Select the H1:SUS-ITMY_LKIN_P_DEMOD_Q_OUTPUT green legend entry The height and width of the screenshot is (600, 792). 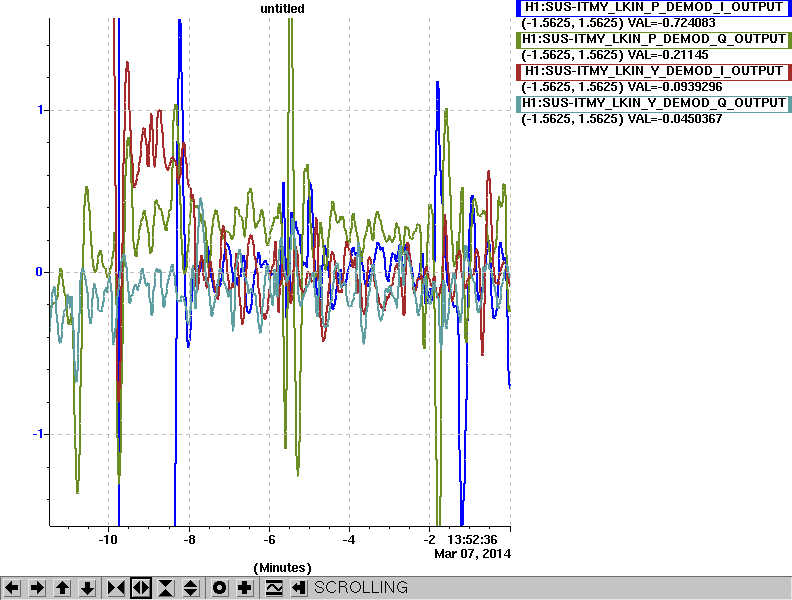coord(653,39)
